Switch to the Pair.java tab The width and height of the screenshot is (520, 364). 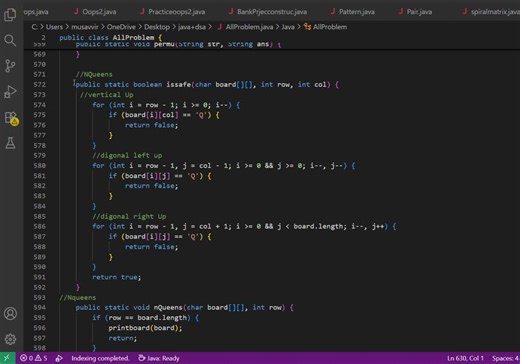(x=416, y=12)
